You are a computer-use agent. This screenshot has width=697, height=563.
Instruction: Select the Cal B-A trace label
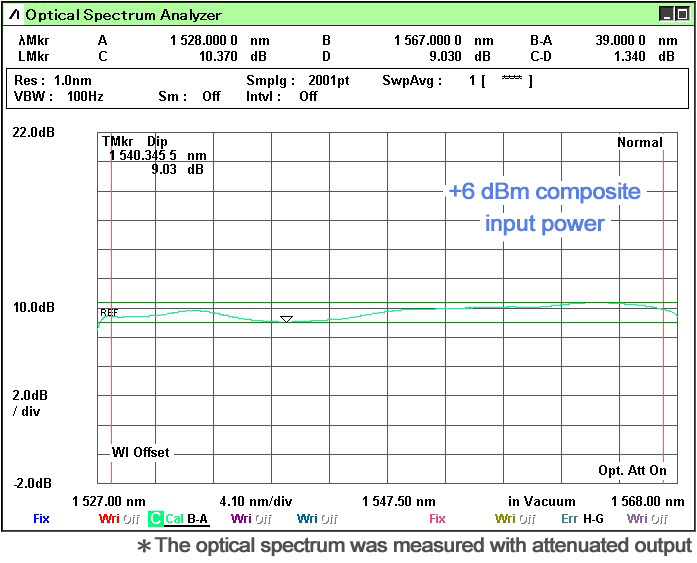coord(188,519)
